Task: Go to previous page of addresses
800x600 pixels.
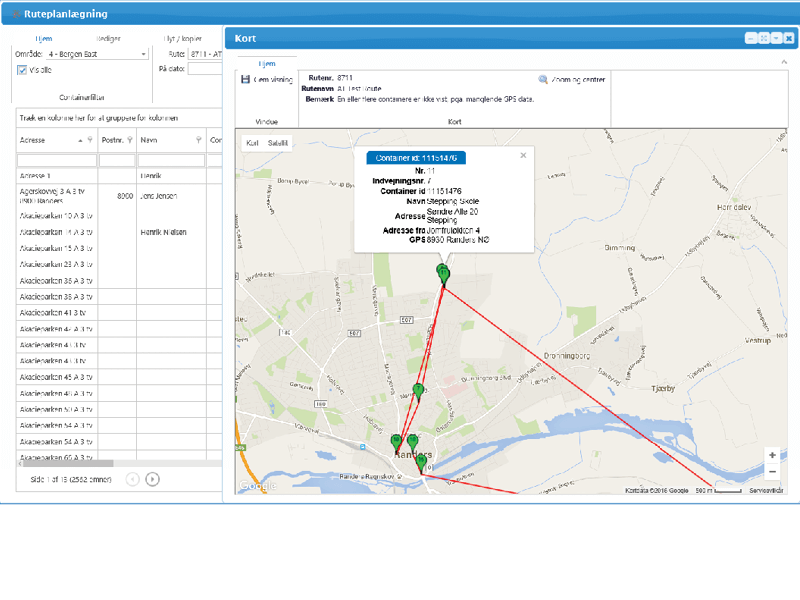Action: [132, 479]
